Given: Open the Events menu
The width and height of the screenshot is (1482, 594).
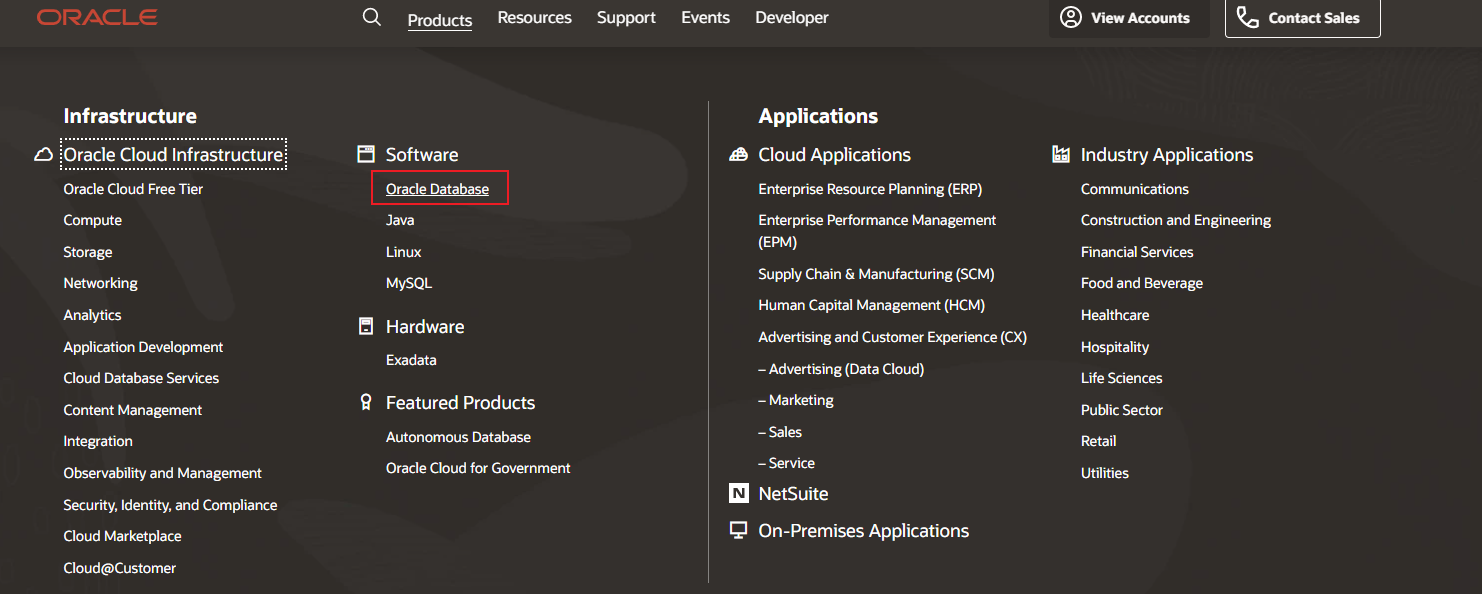Looking at the screenshot, I should click(706, 18).
